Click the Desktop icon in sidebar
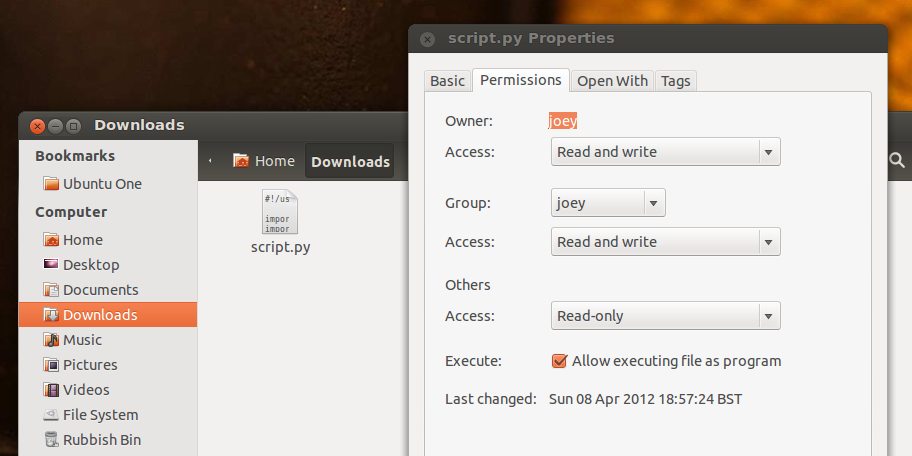 (x=51, y=265)
